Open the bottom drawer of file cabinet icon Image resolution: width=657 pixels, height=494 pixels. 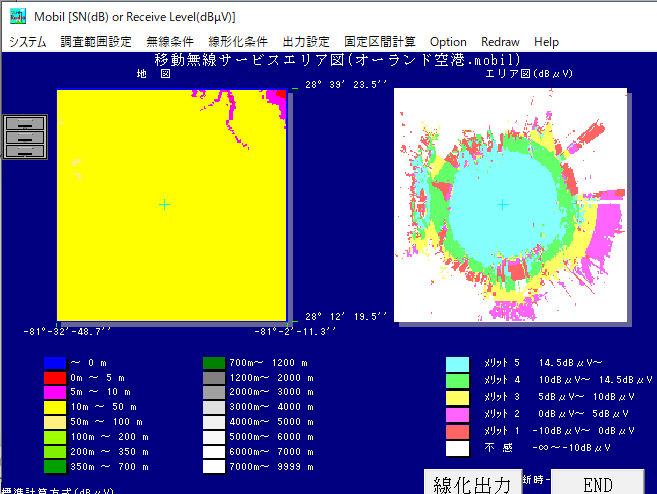[x=25, y=151]
